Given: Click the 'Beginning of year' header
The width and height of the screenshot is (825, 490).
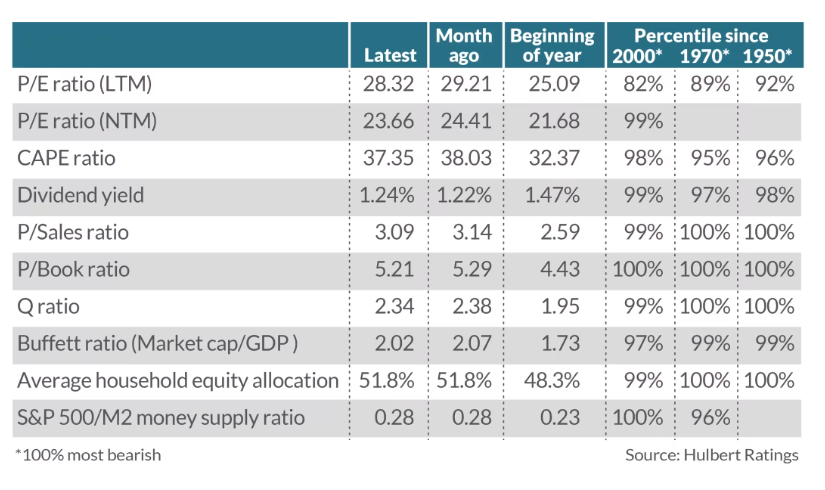Looking at the screenshot, I should pos(552,45).
